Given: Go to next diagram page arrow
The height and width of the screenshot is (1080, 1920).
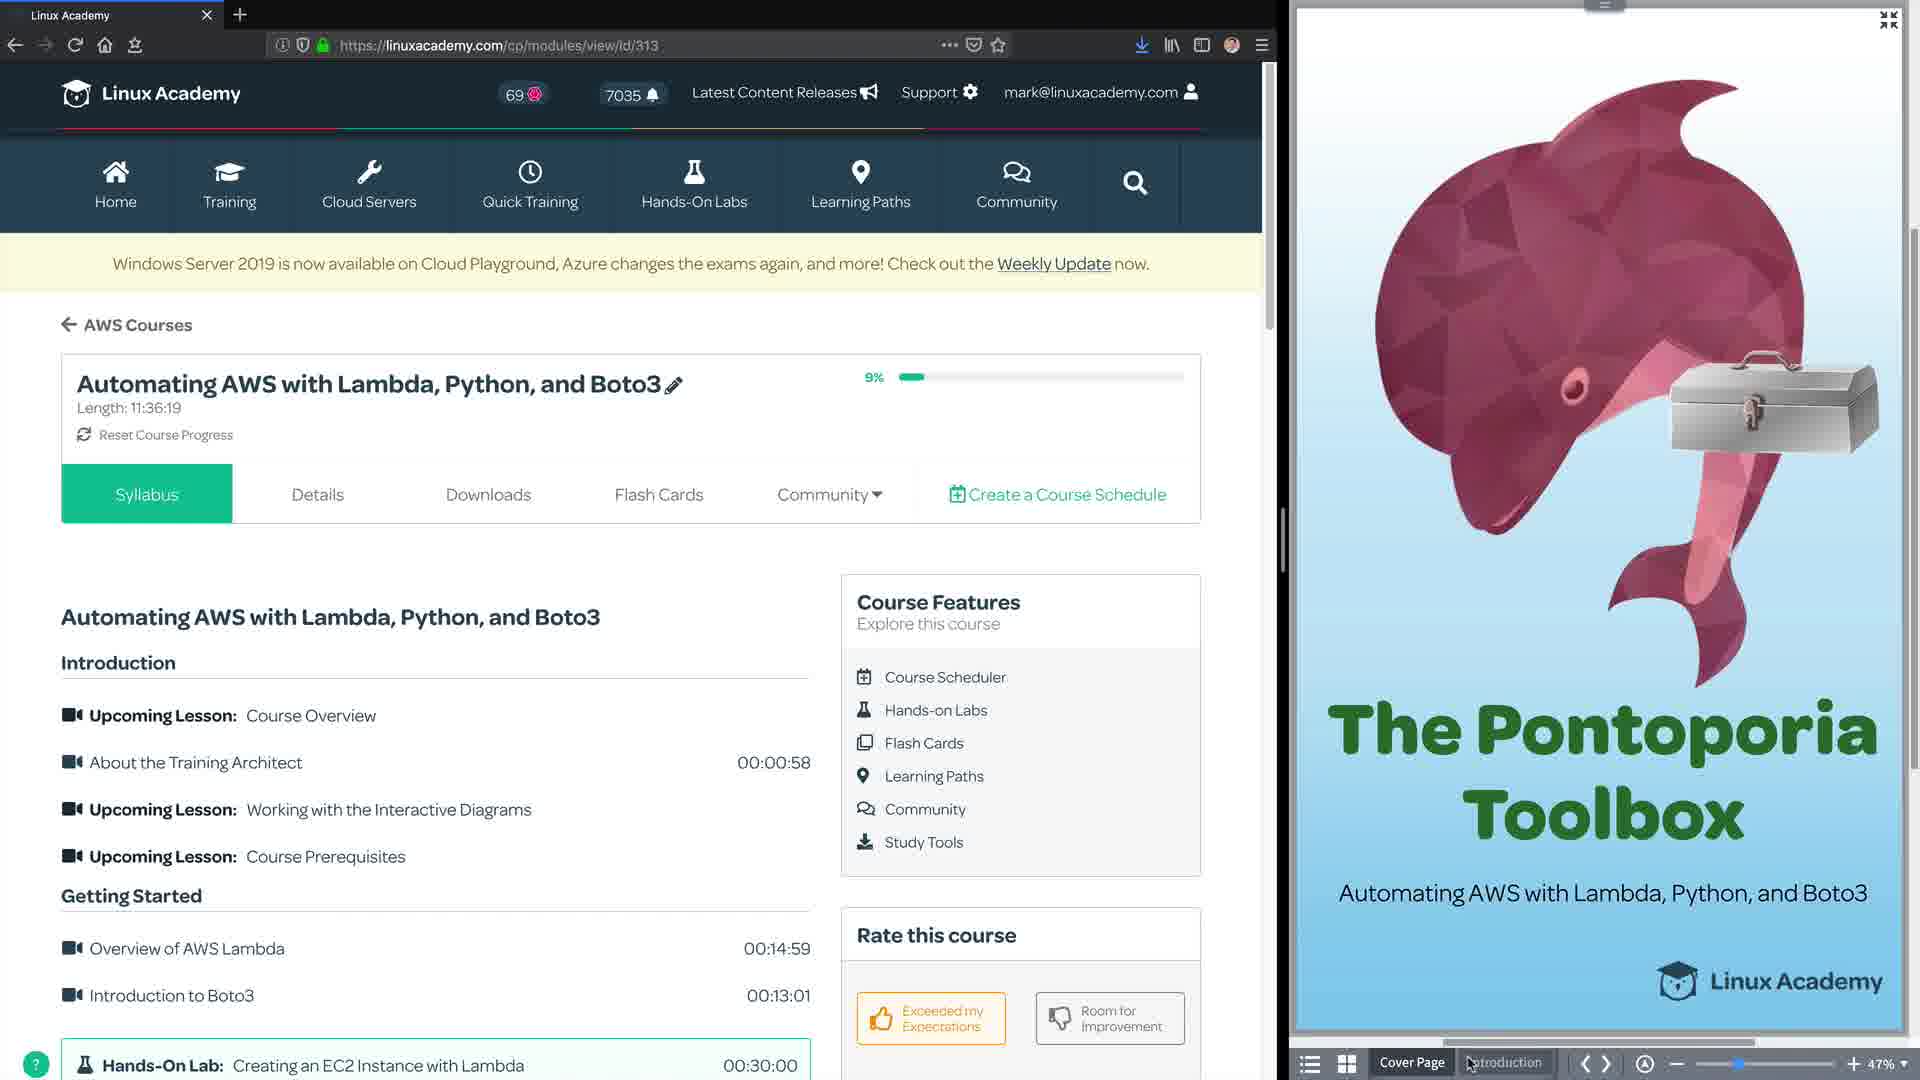Looking at the screenshot, I should click(x=1607, y=1064).
